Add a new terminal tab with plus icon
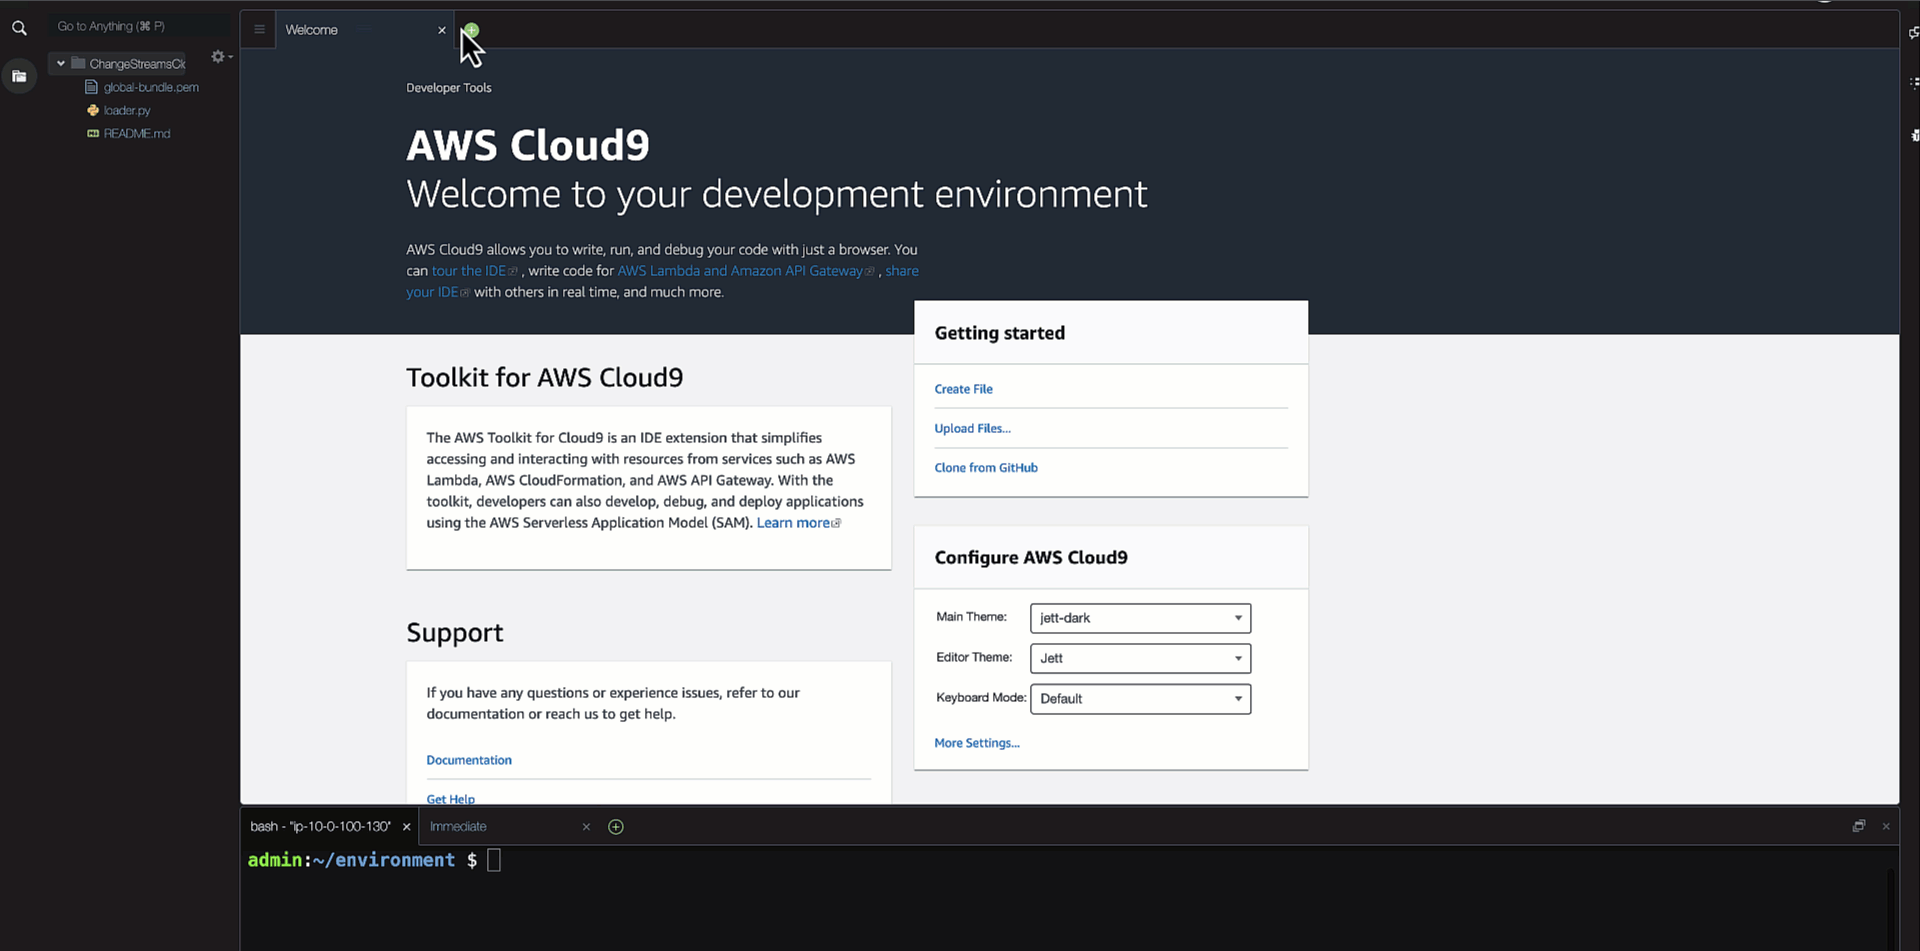The image size is (1920, 951). [x=616, y=827]
